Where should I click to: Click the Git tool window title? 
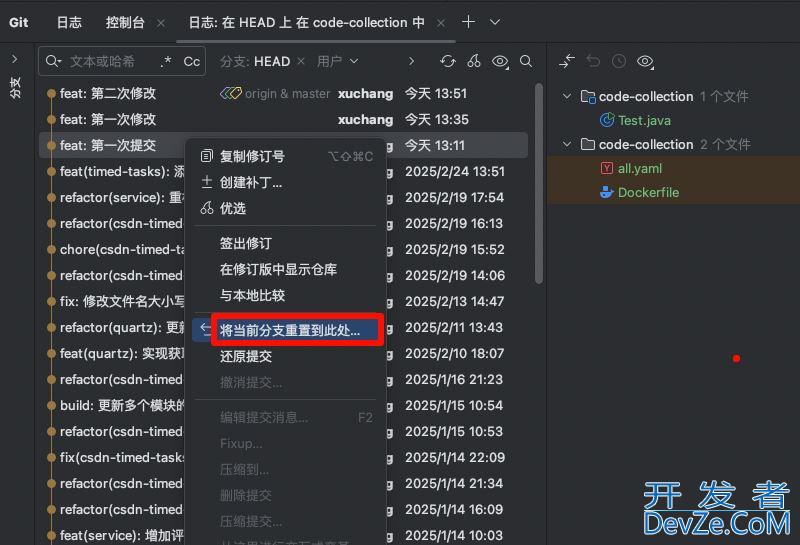18,22
